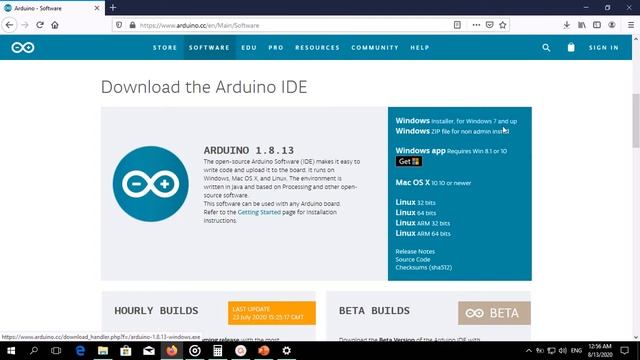Open Microsoft Store from taskbar
Image resolution: width=640 pixels, height=360 pixels.
126,351
